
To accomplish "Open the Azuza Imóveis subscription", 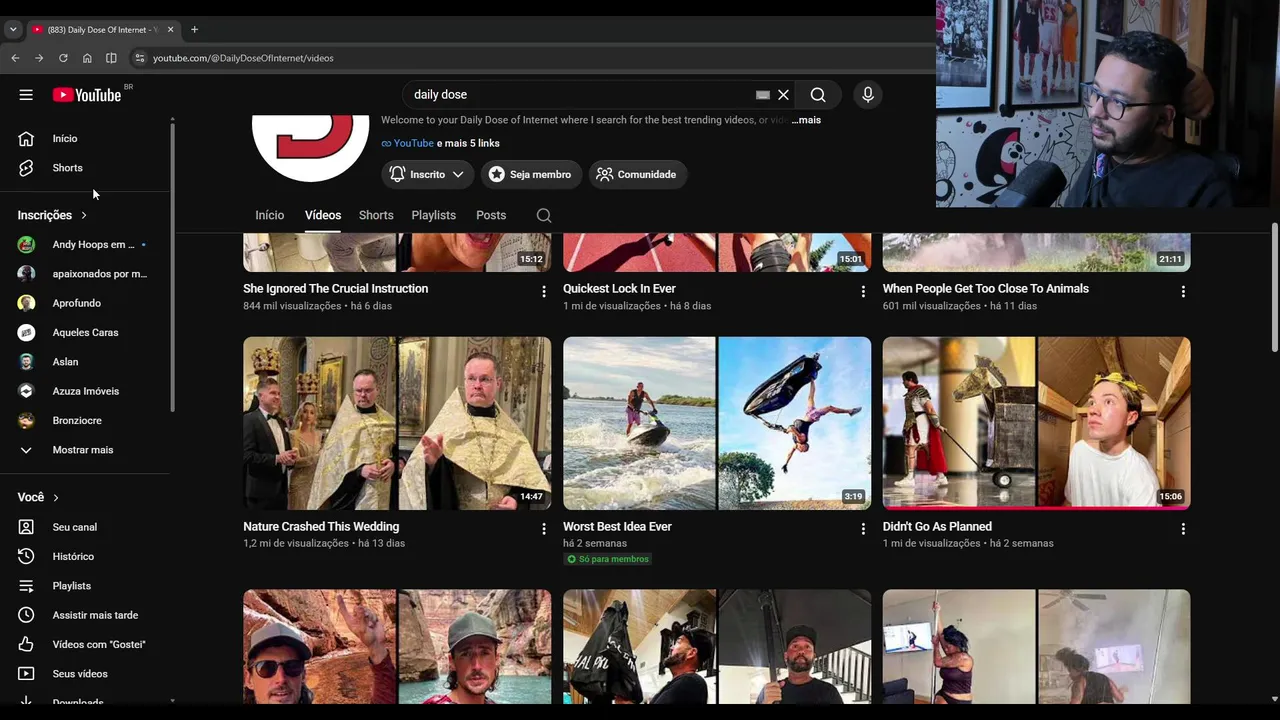I will tap(88, 391).
